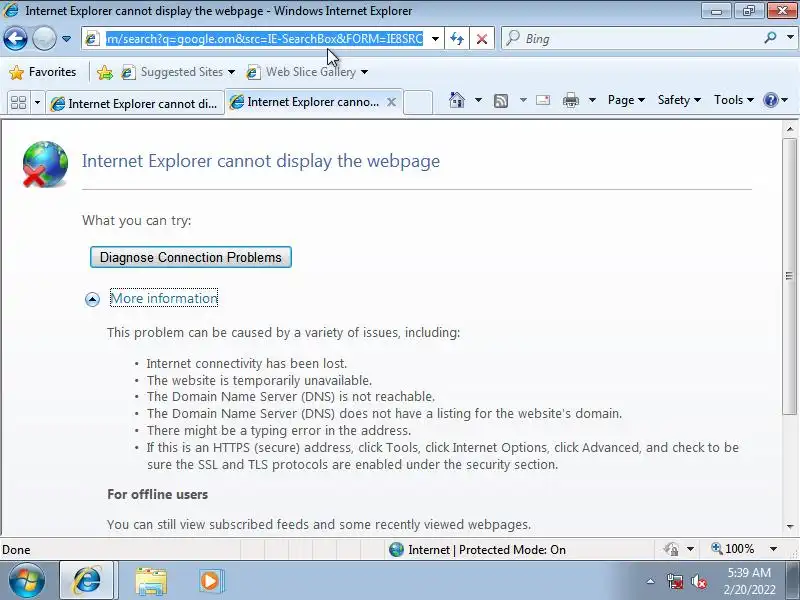Click the Internet Explorer taskbar icon
The width and height of the screenshot is (800, 600).
pyautogui.click(x=87, y=581)
